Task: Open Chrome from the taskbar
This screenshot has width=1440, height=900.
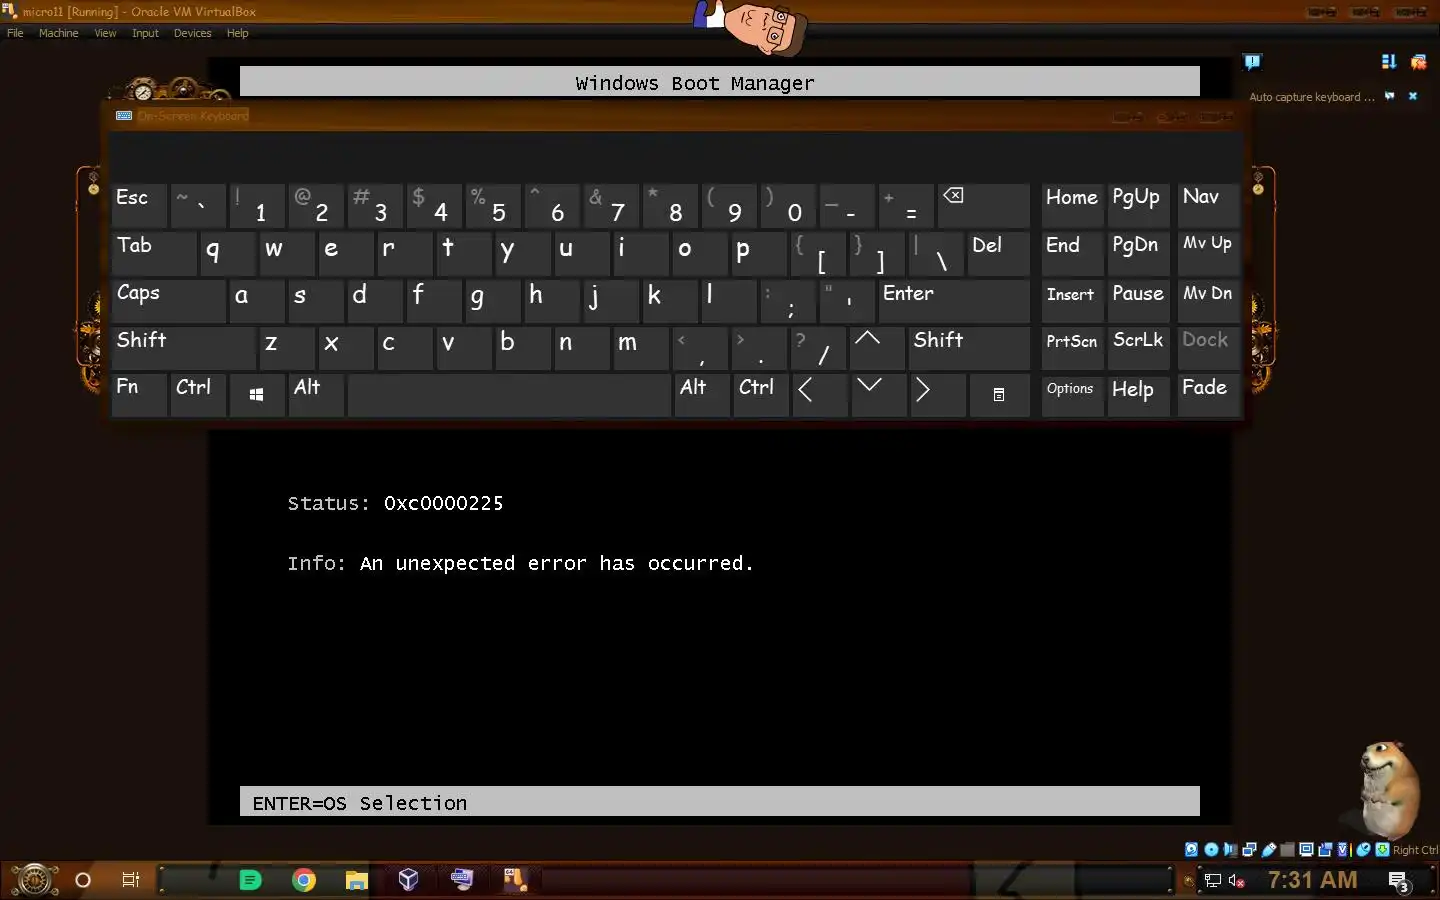Action: pyautogui.click(x=304, y=880)
